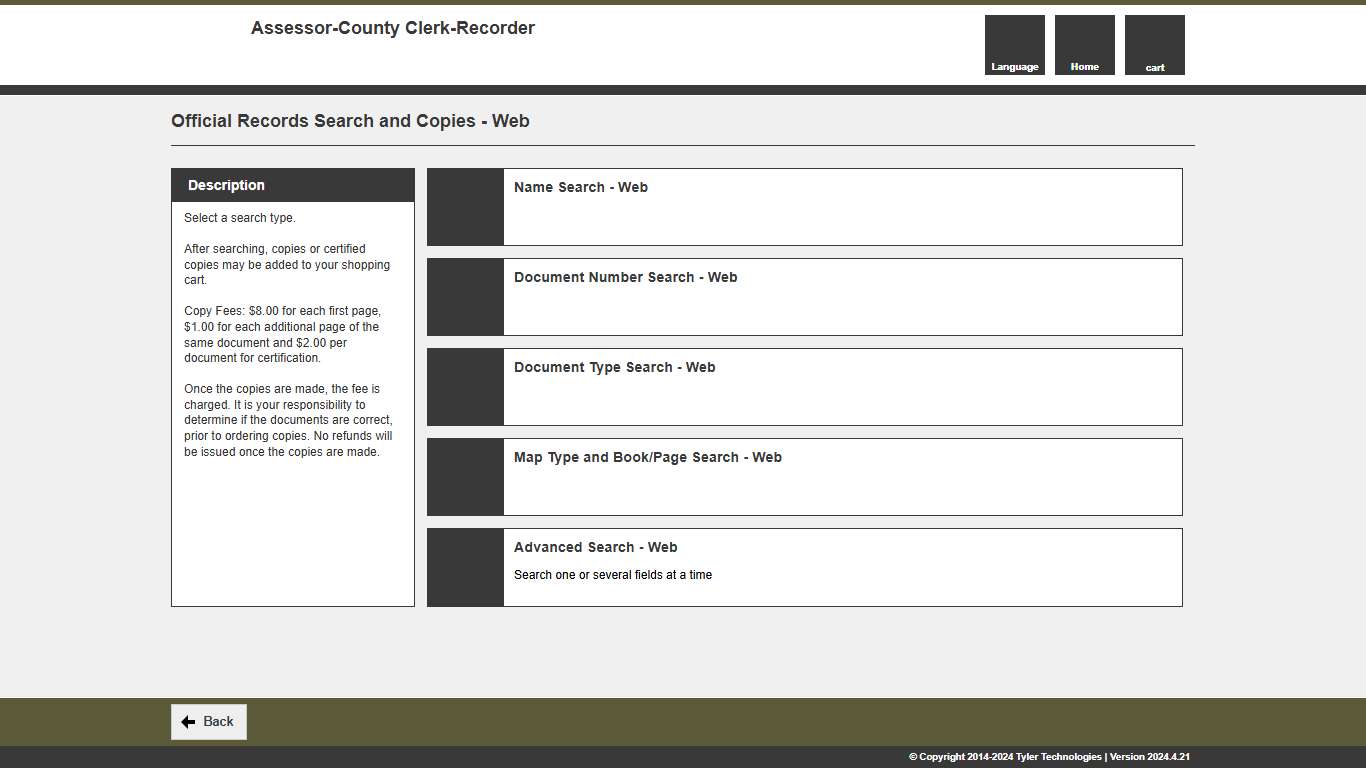Click the dark icon square beside Document Number Search
The image size is (1366, 768).
(x=465, y=297)
